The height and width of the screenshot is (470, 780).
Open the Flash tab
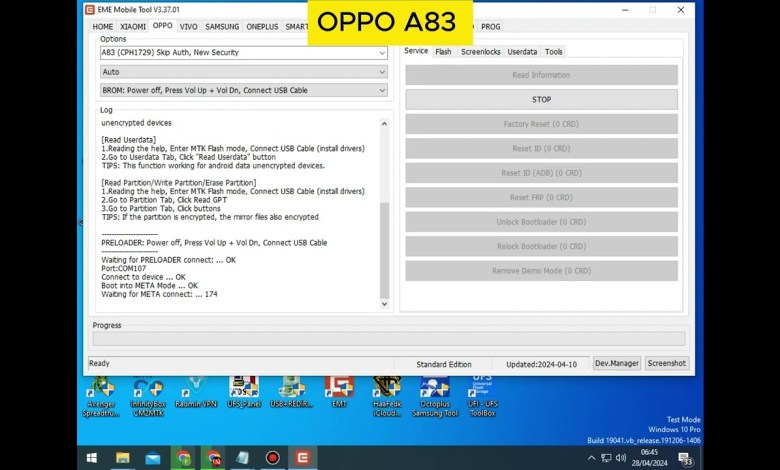coord(443,51)
